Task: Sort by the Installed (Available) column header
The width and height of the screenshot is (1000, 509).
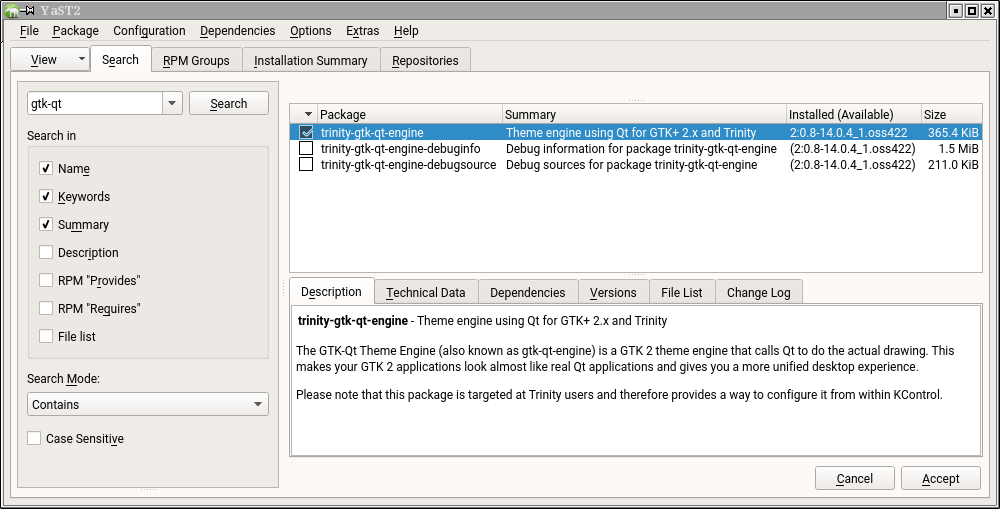Action: click(x=854, y=114)
